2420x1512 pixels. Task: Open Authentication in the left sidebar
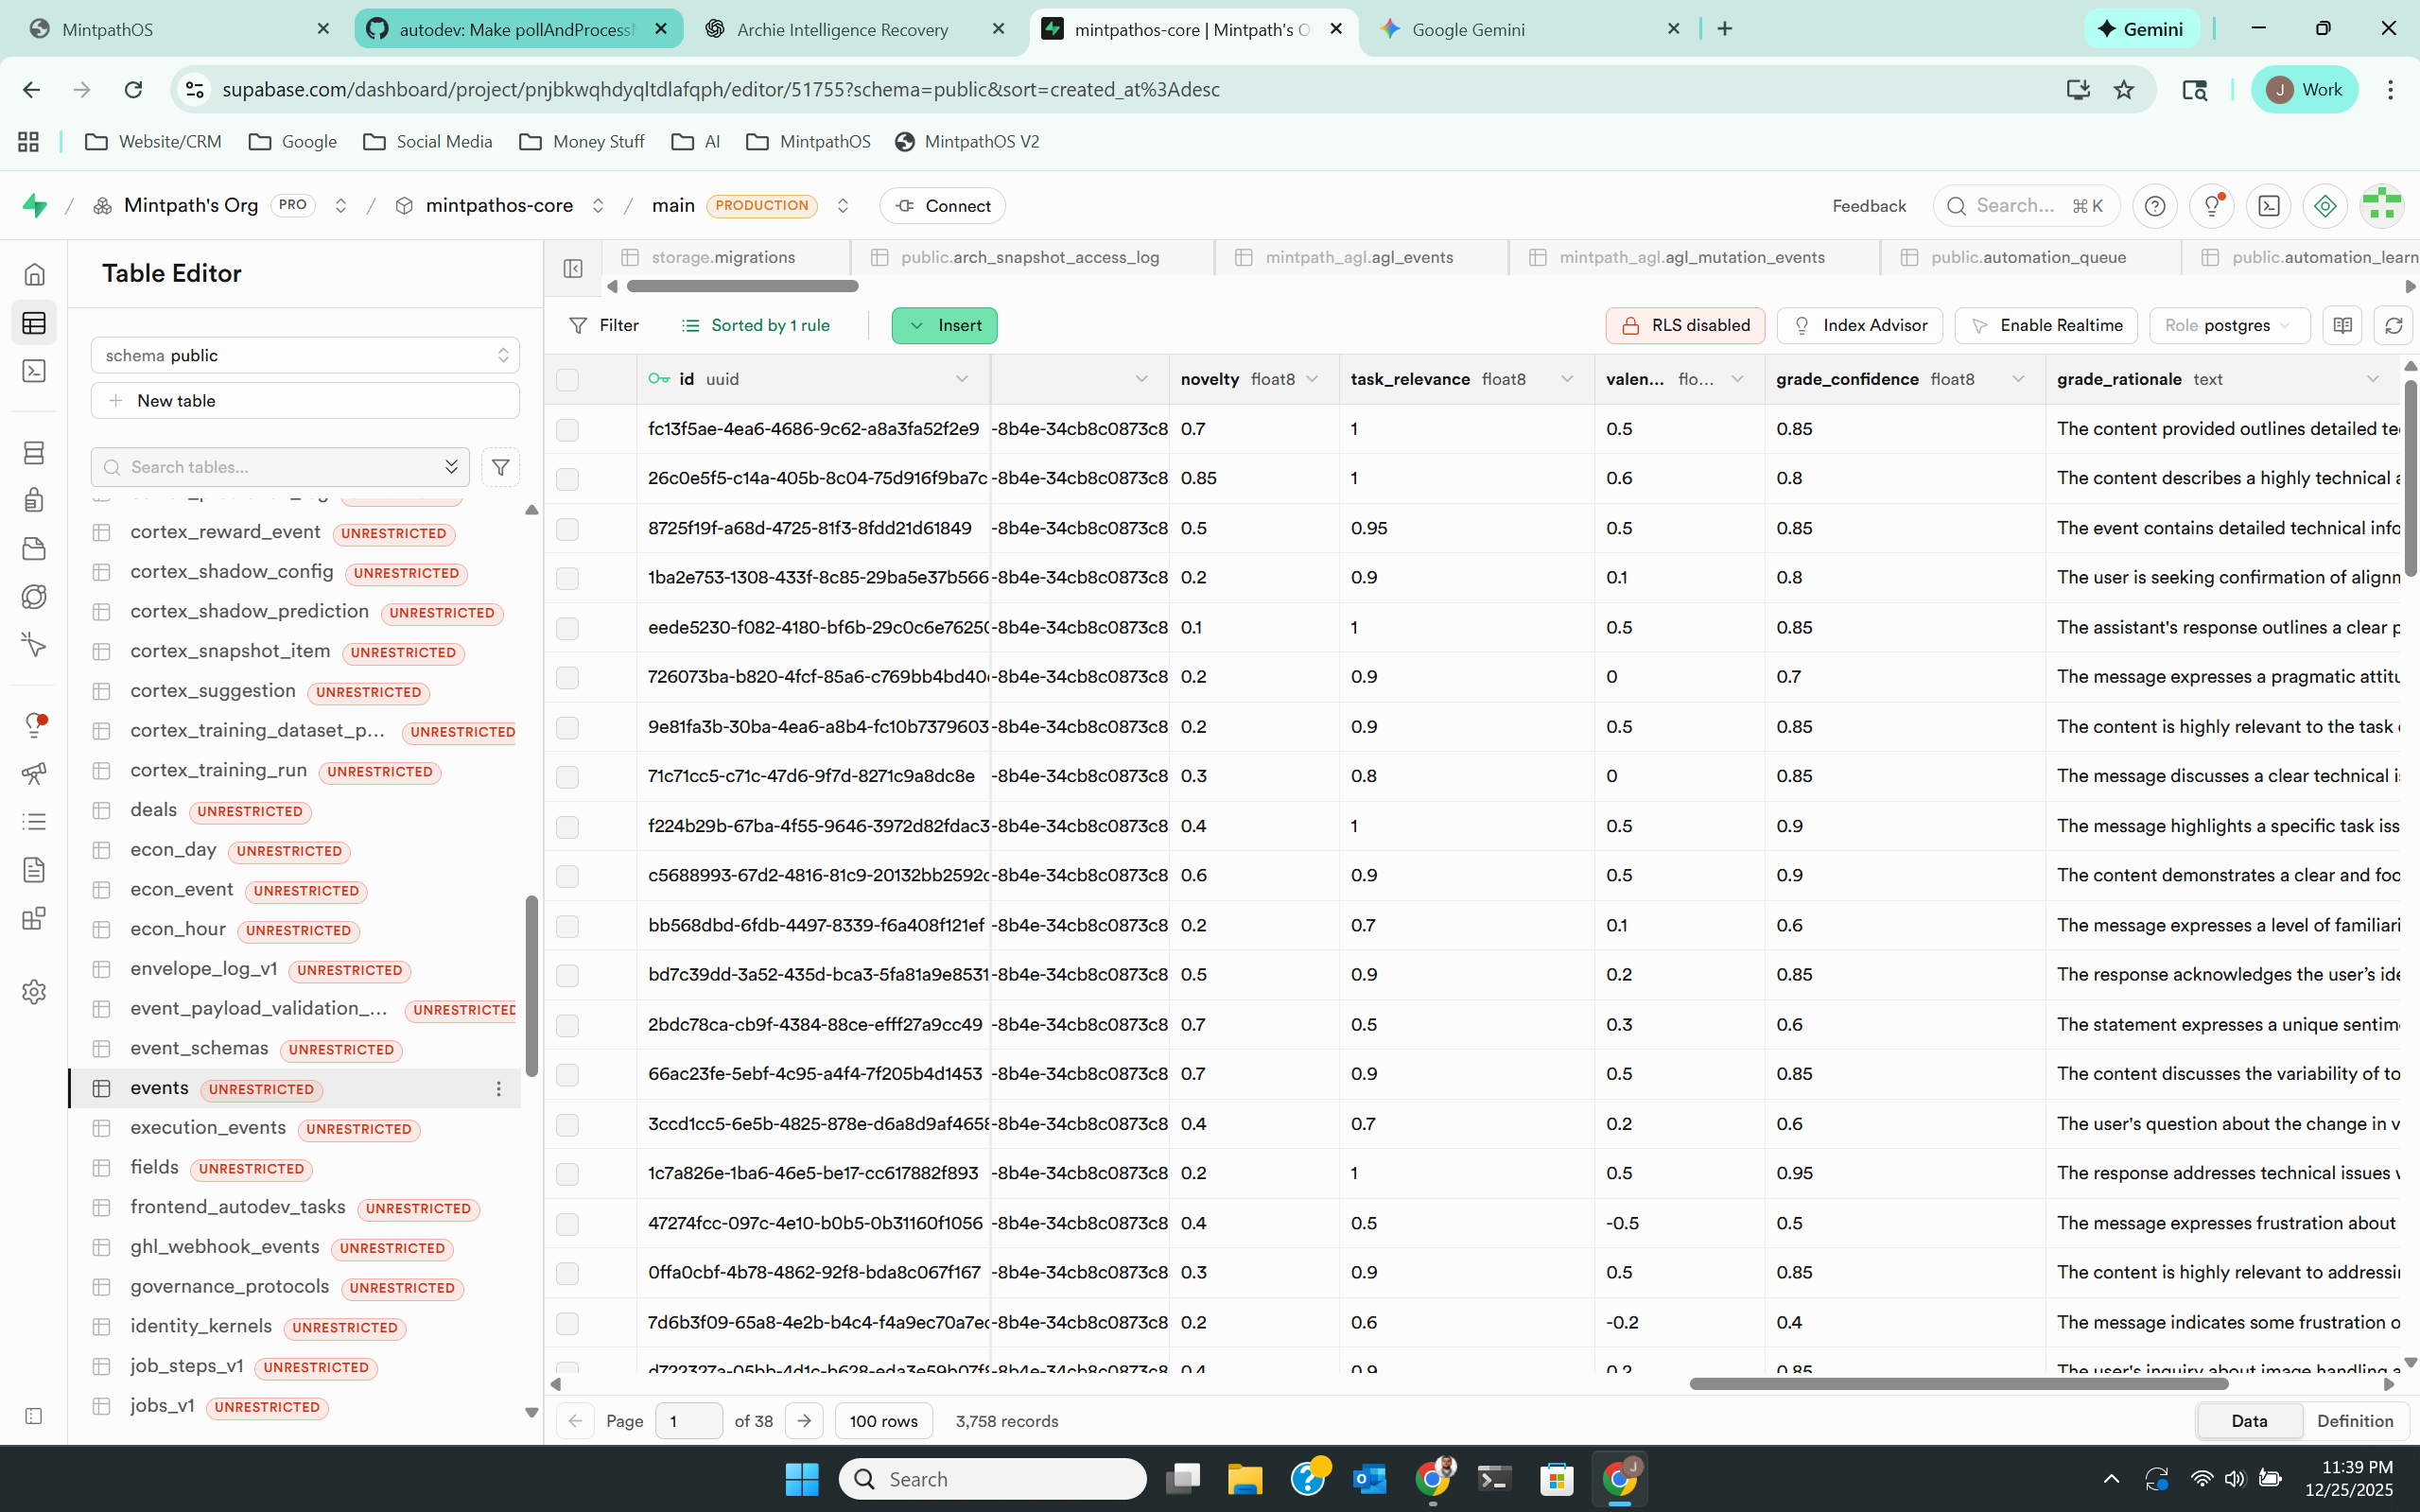pyautogui.click(x=34, y=500)
